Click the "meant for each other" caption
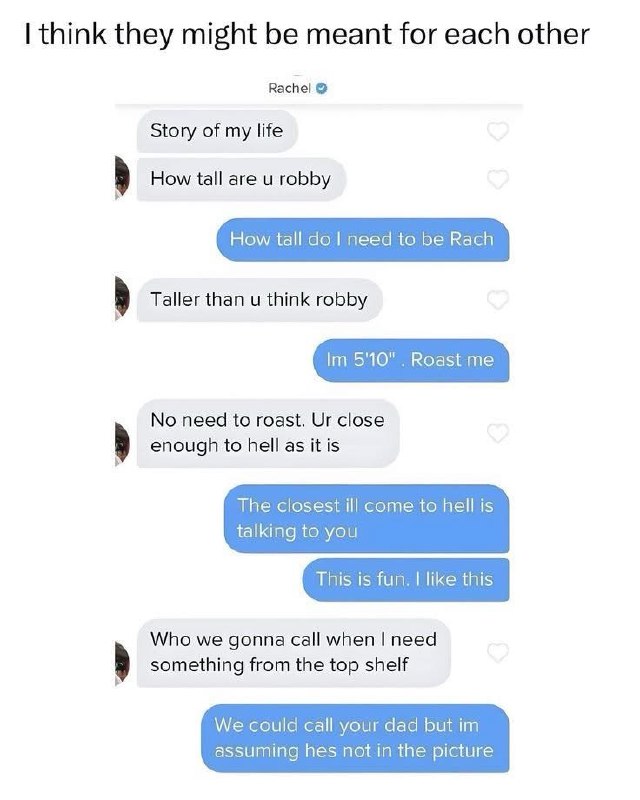The height and width of the screenshot is (800, 640). pos(448,35)
